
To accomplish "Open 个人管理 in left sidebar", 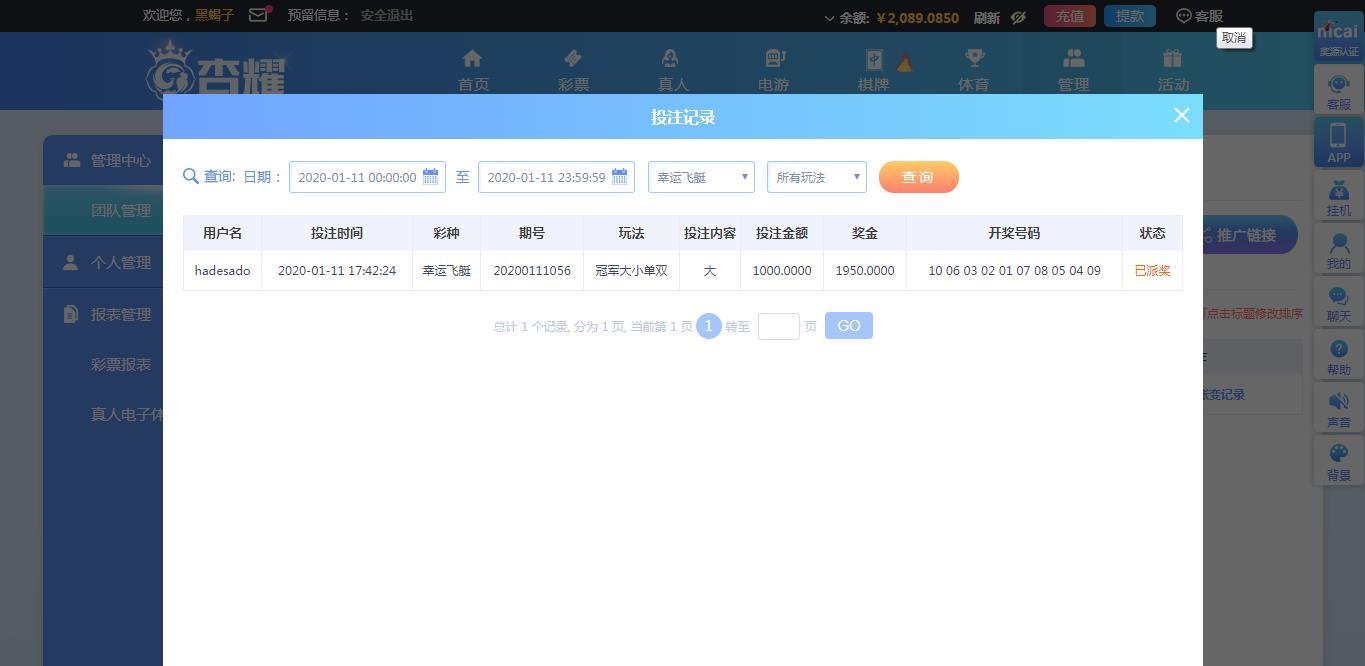I will point(103,262).
